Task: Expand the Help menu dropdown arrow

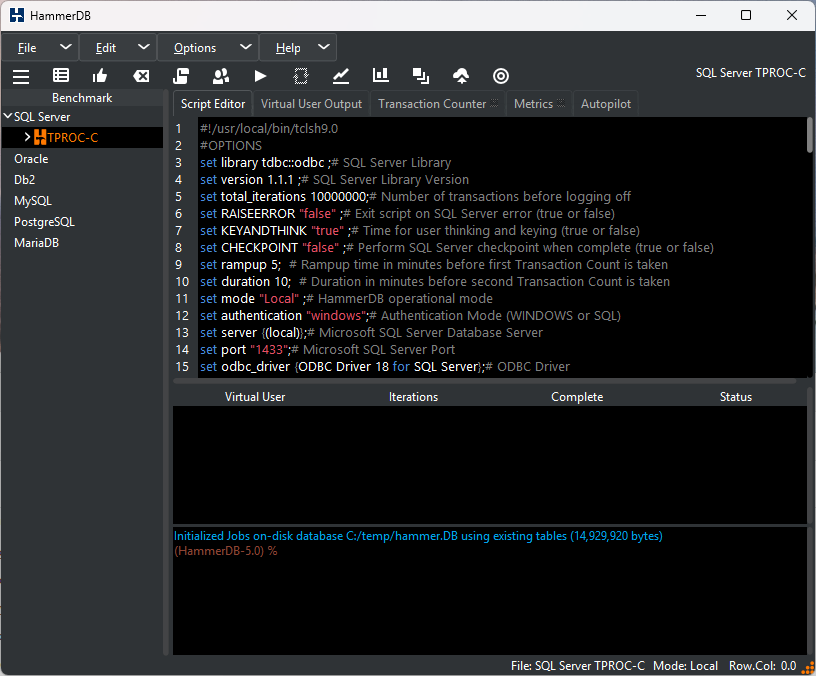Action: (324, 47)
